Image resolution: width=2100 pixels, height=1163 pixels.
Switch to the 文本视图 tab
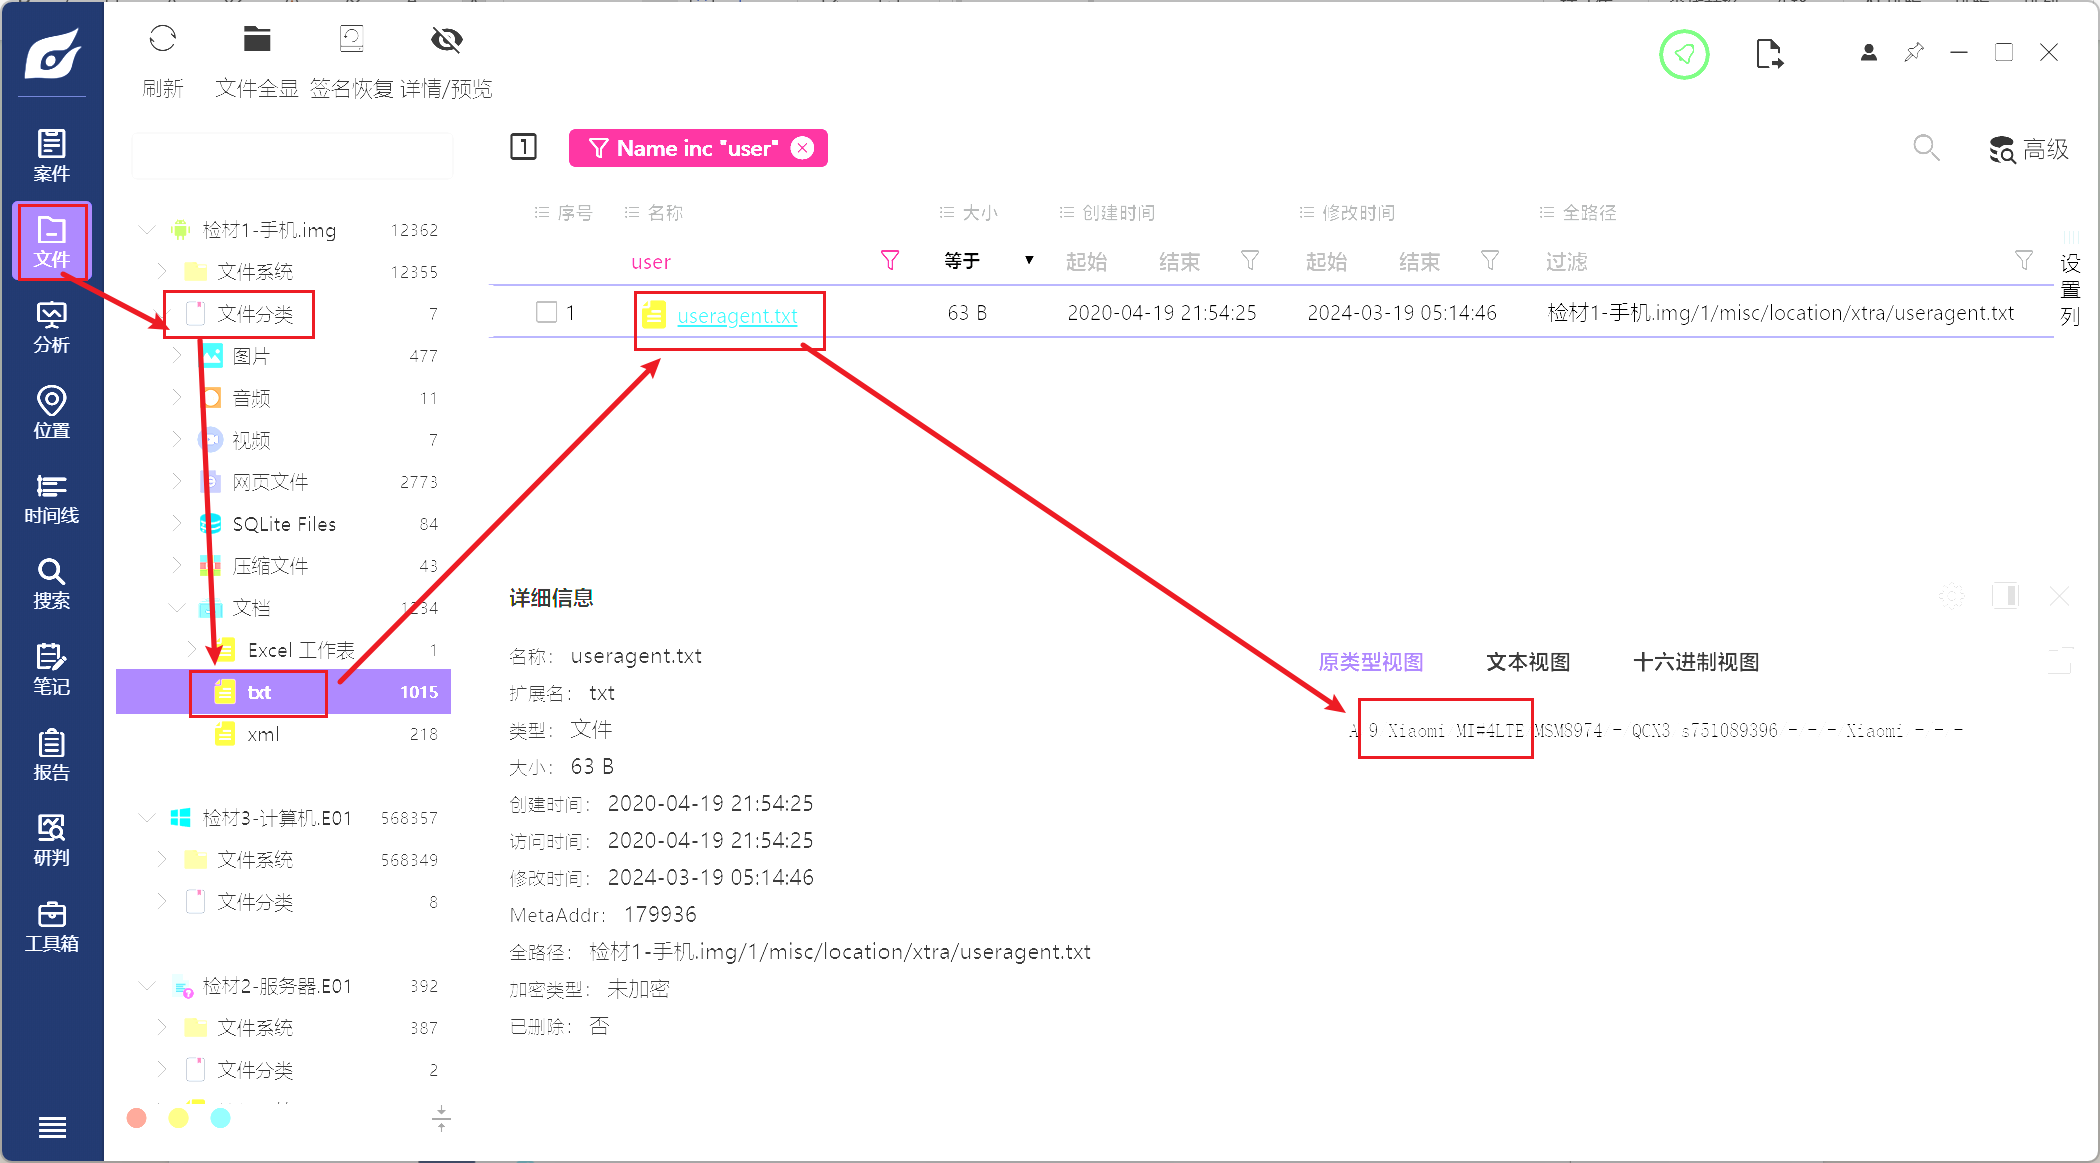click(1527, 662)
